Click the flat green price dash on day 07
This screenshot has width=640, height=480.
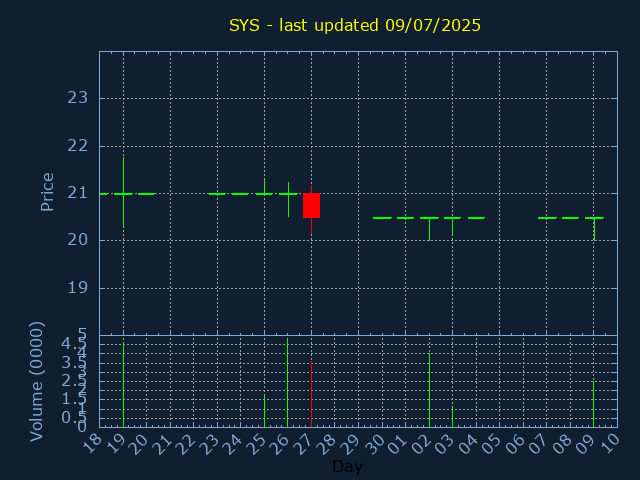tap(547, 218)
